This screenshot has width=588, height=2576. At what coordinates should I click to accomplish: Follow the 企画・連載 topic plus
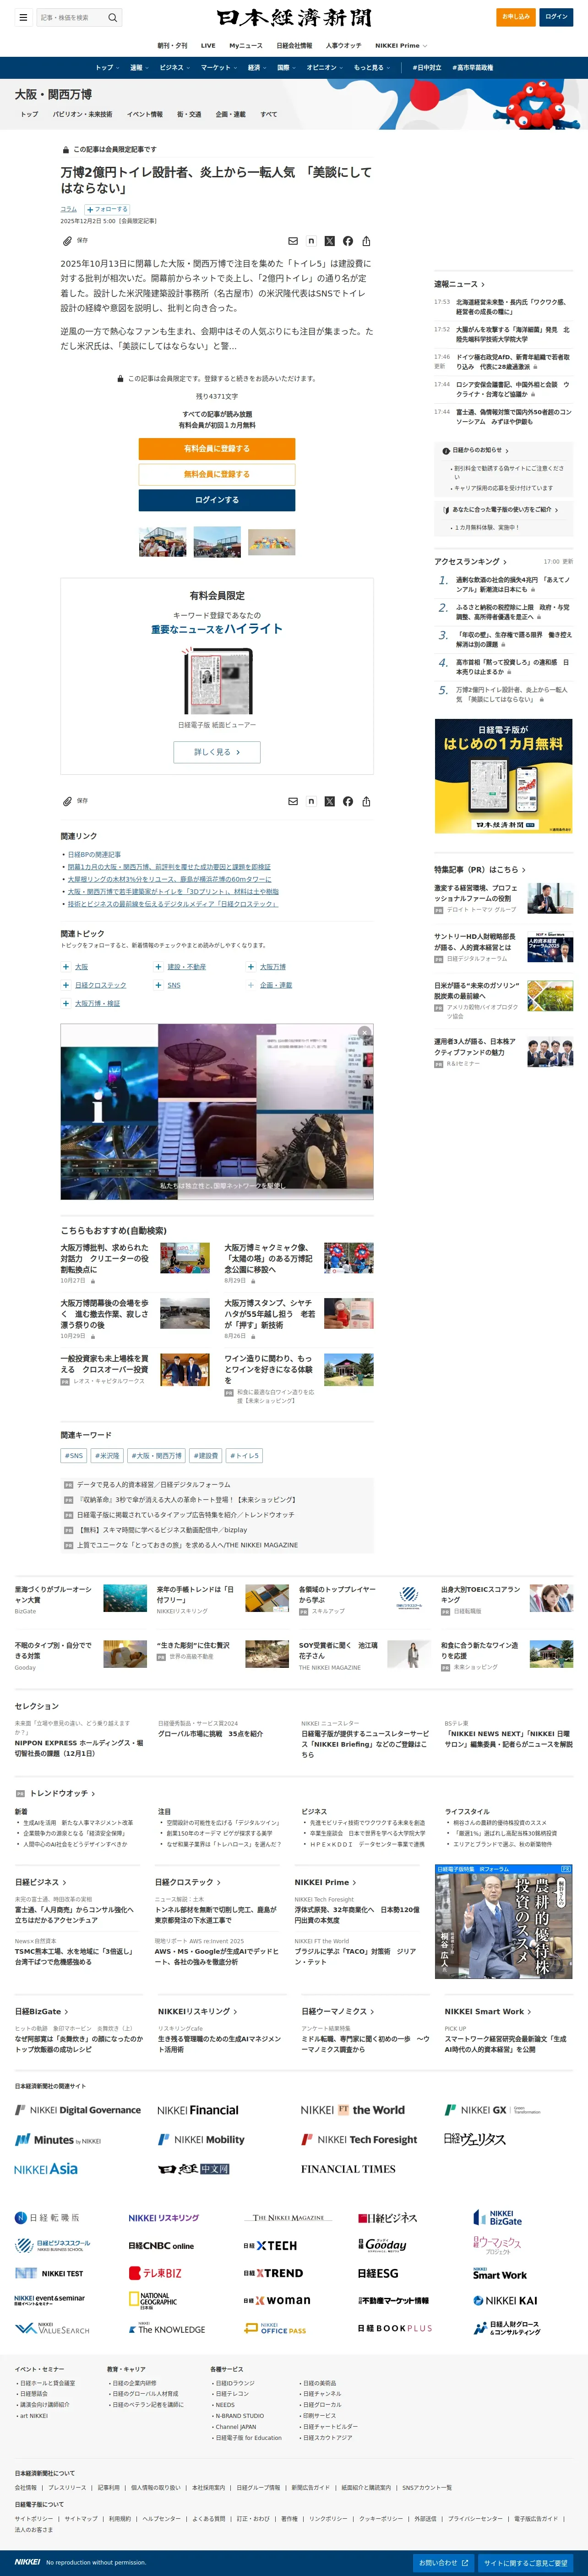coord(251,985)
